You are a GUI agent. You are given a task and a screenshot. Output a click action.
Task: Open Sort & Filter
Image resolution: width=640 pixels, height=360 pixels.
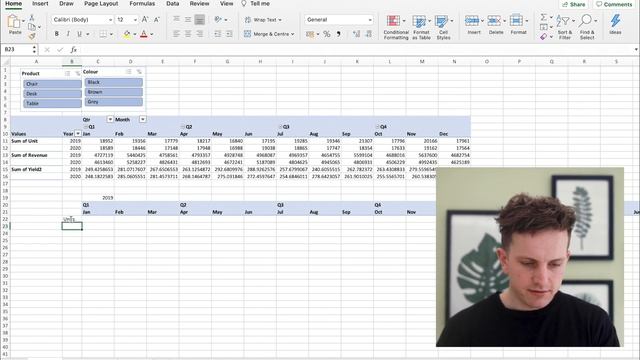(x=564, y=27)
